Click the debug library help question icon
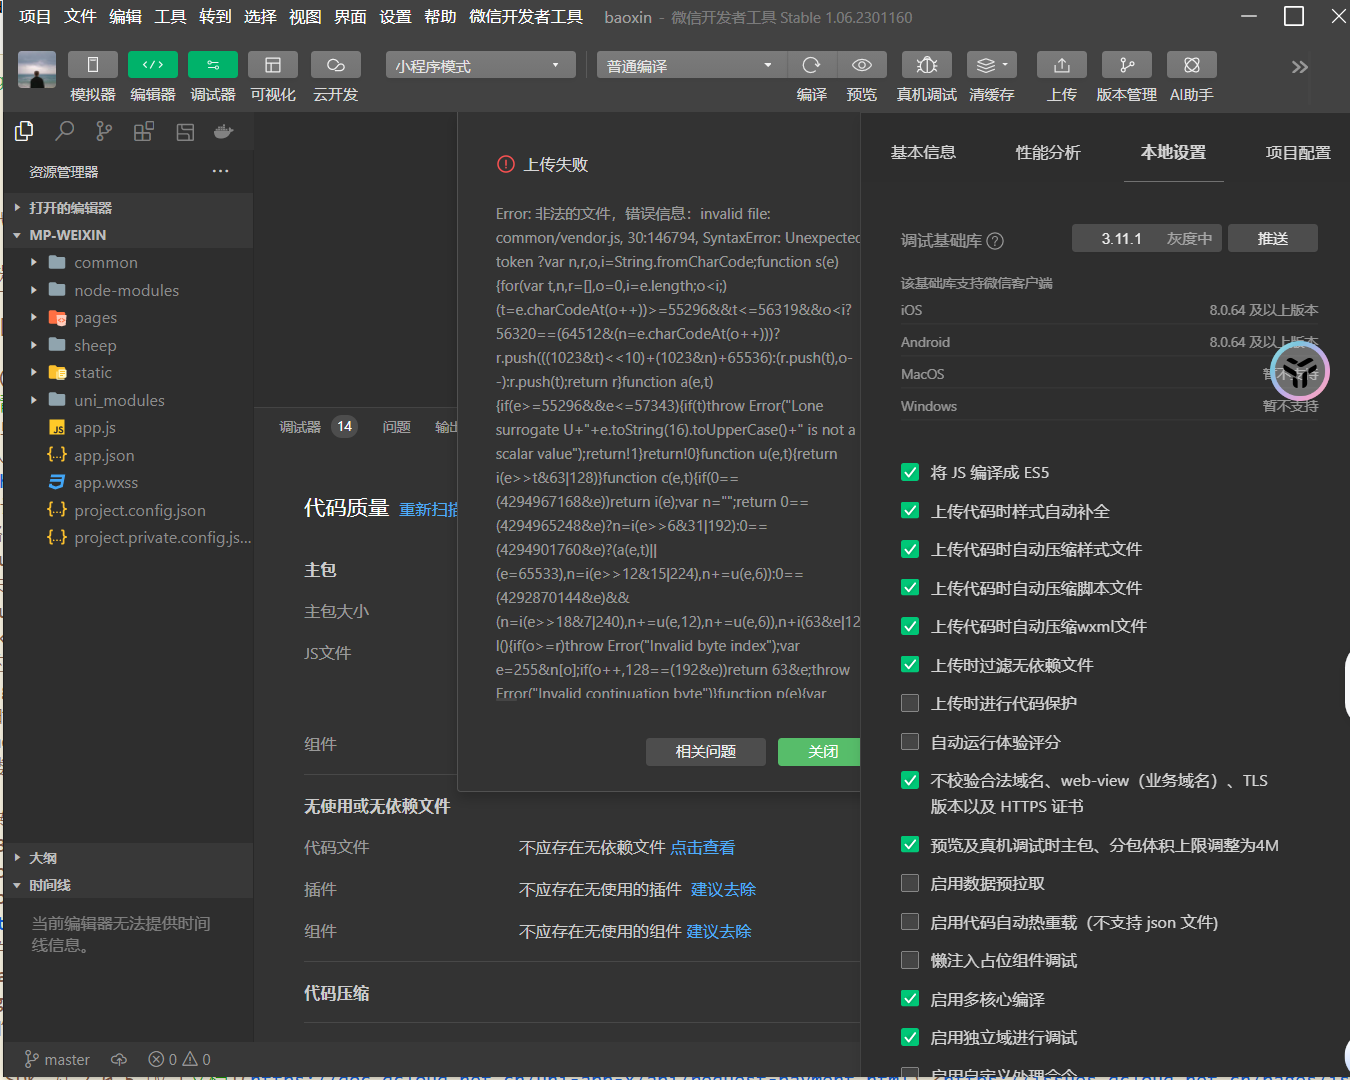This screenshot has height=1080, width=1350. 995,241
